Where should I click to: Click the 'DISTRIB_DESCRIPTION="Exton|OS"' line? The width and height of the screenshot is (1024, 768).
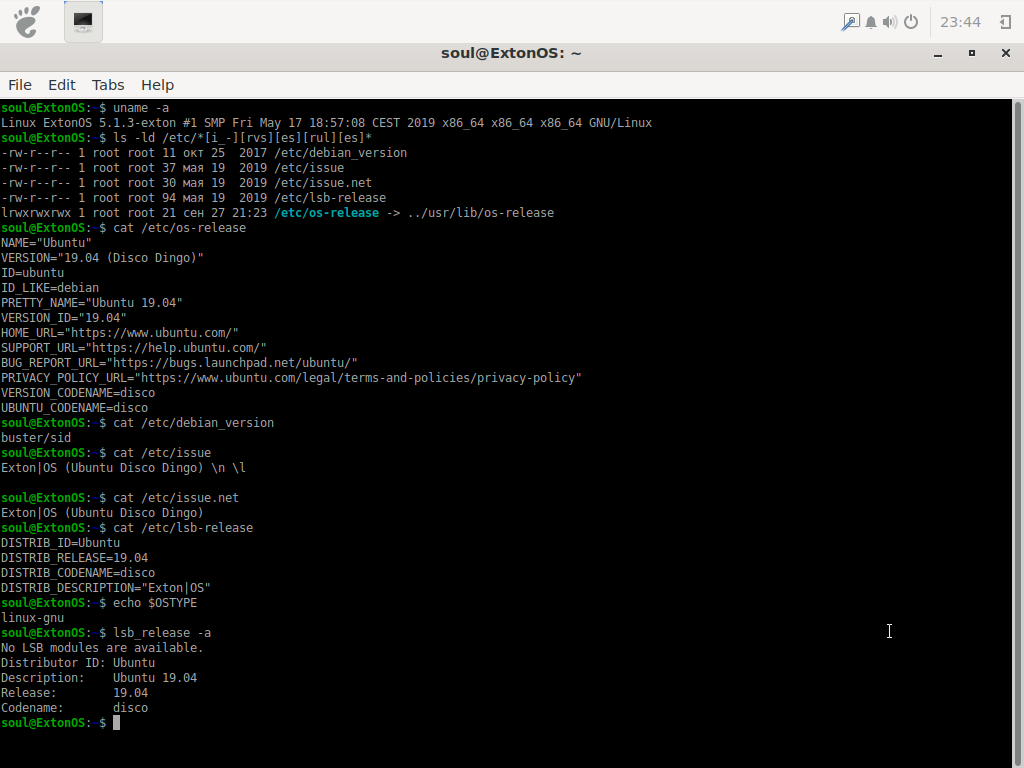coord(106,588)
